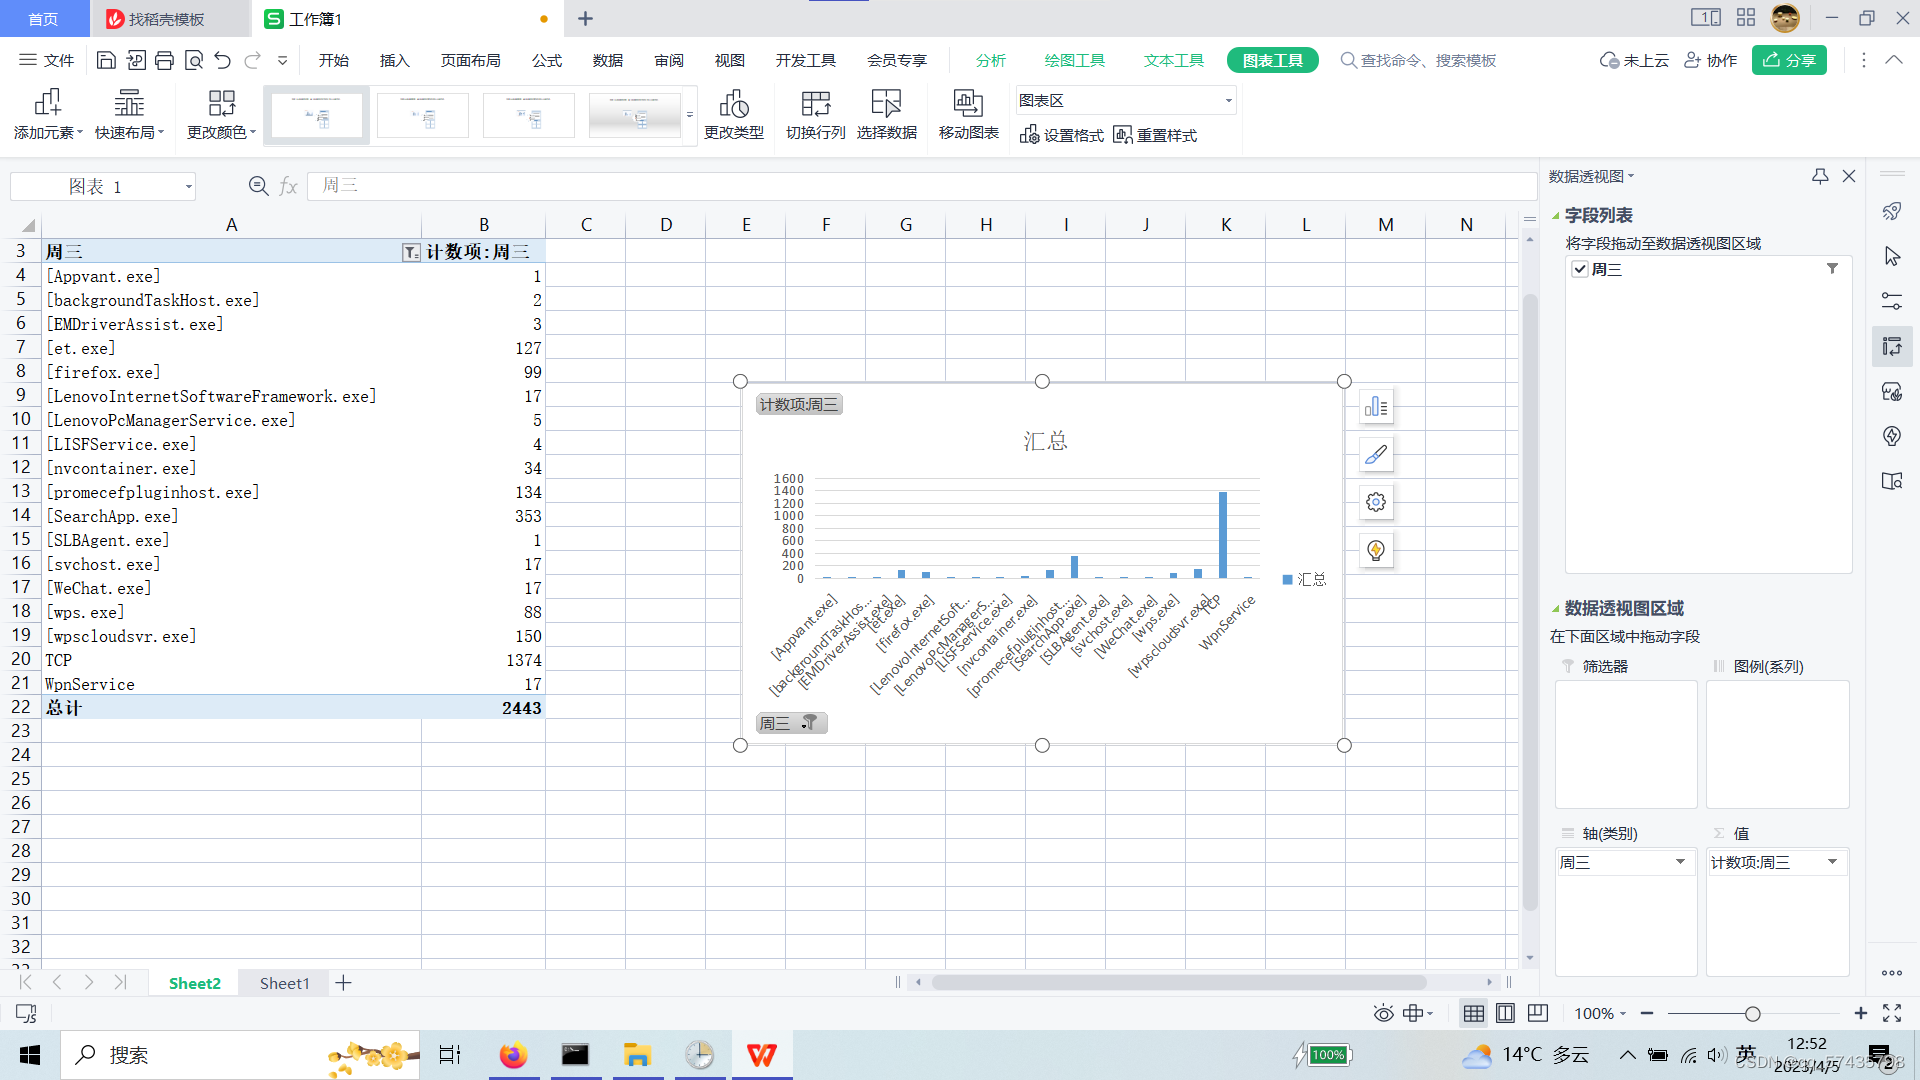Pin the 数据透视图 panel
This screenshot has width=1920, height=1080.
tap(1819, 176)
